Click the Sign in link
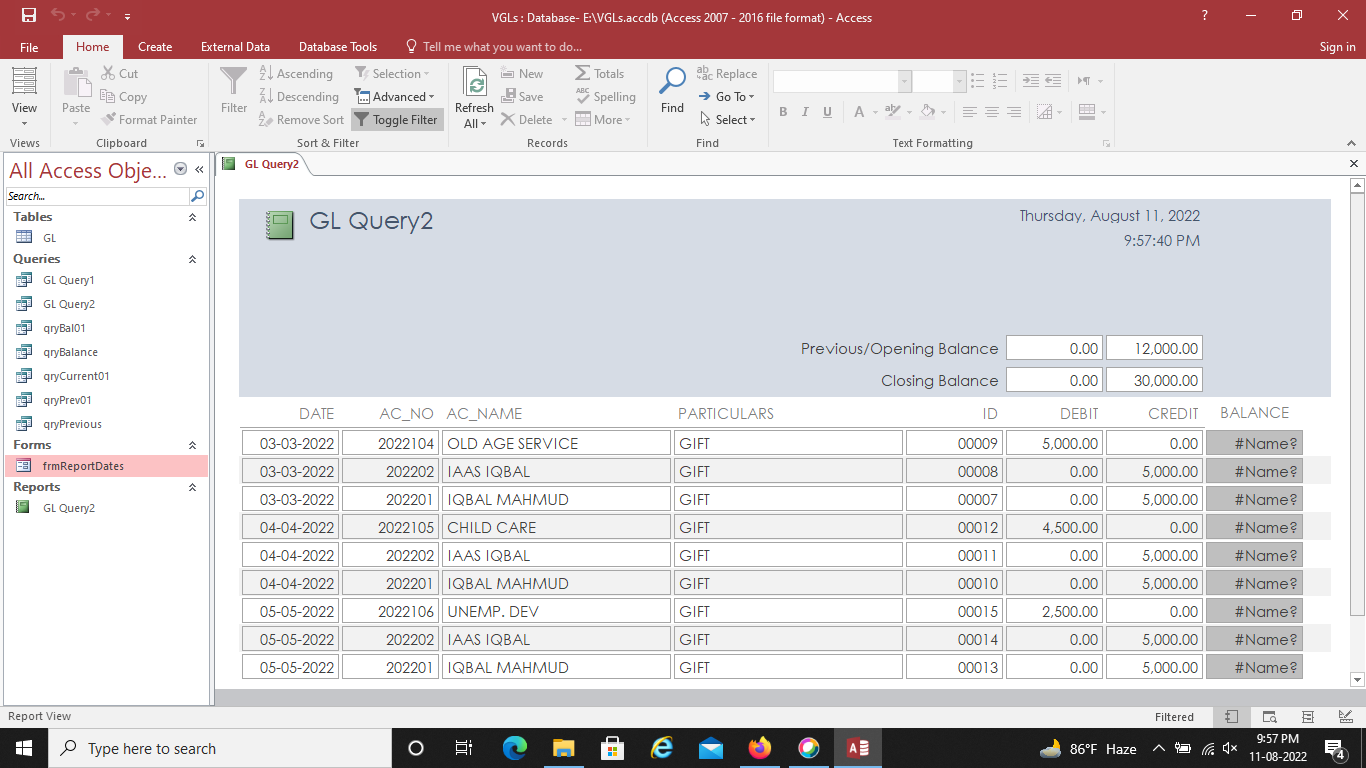 point(1337,47)
